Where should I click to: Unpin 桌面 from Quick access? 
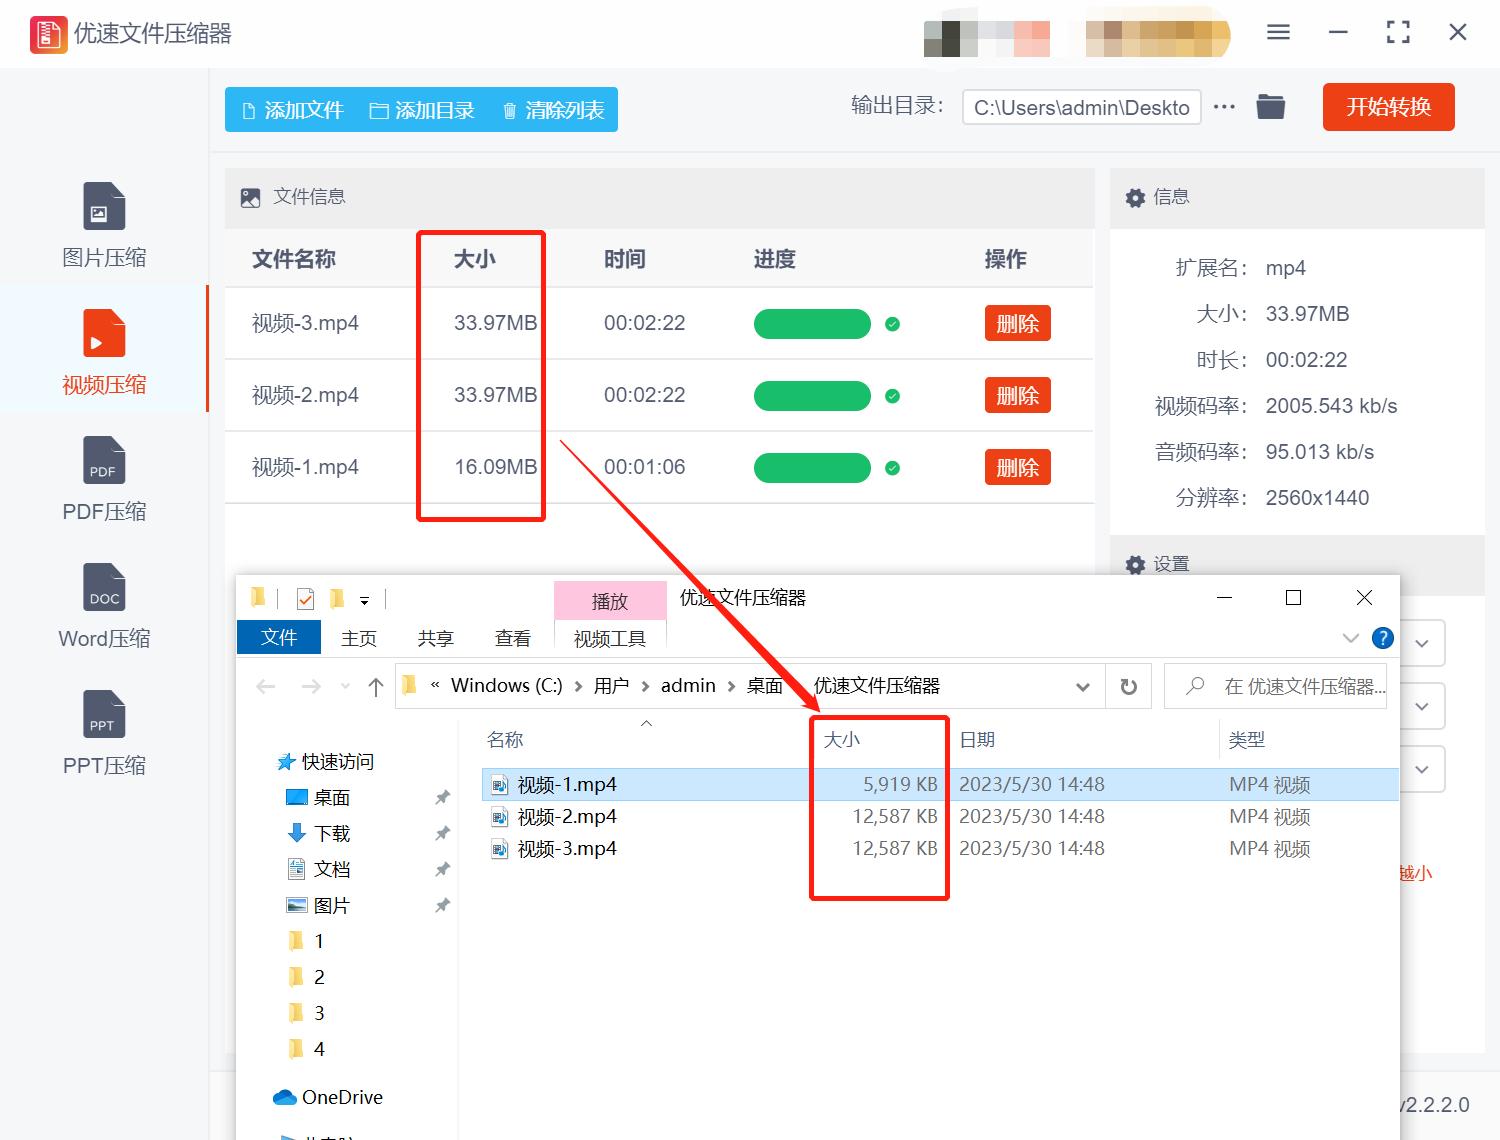pos(442,797)
